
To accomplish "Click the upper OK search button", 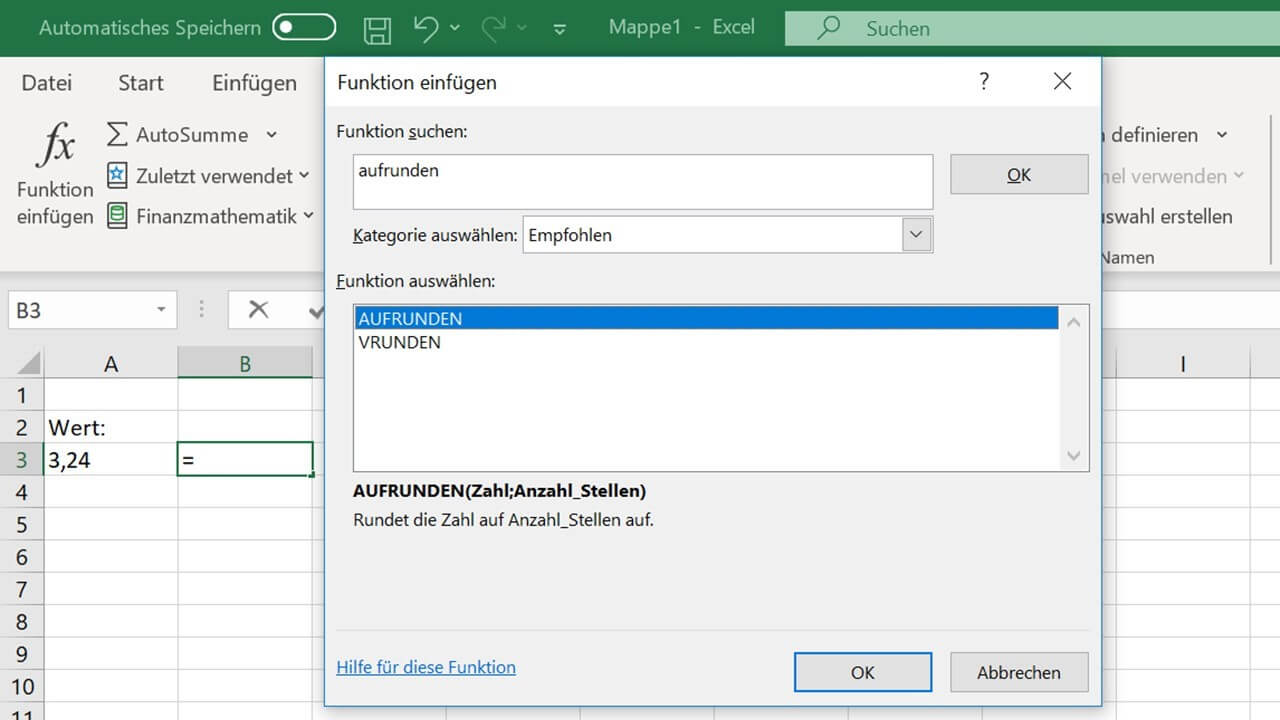I will (x=1019, y=174).
